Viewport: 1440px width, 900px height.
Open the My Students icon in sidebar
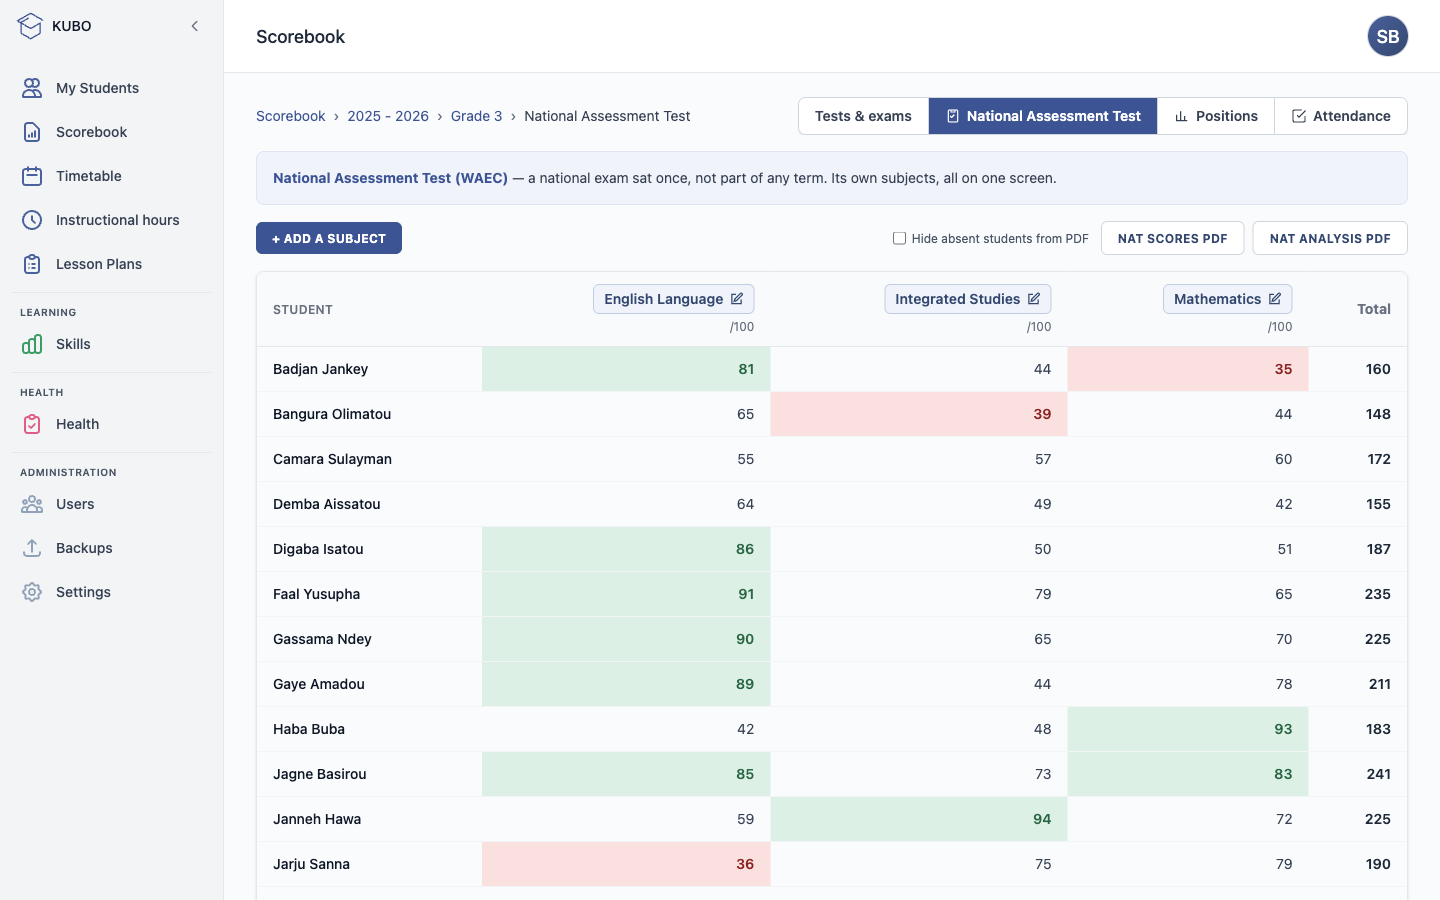(x=32, y=88)
